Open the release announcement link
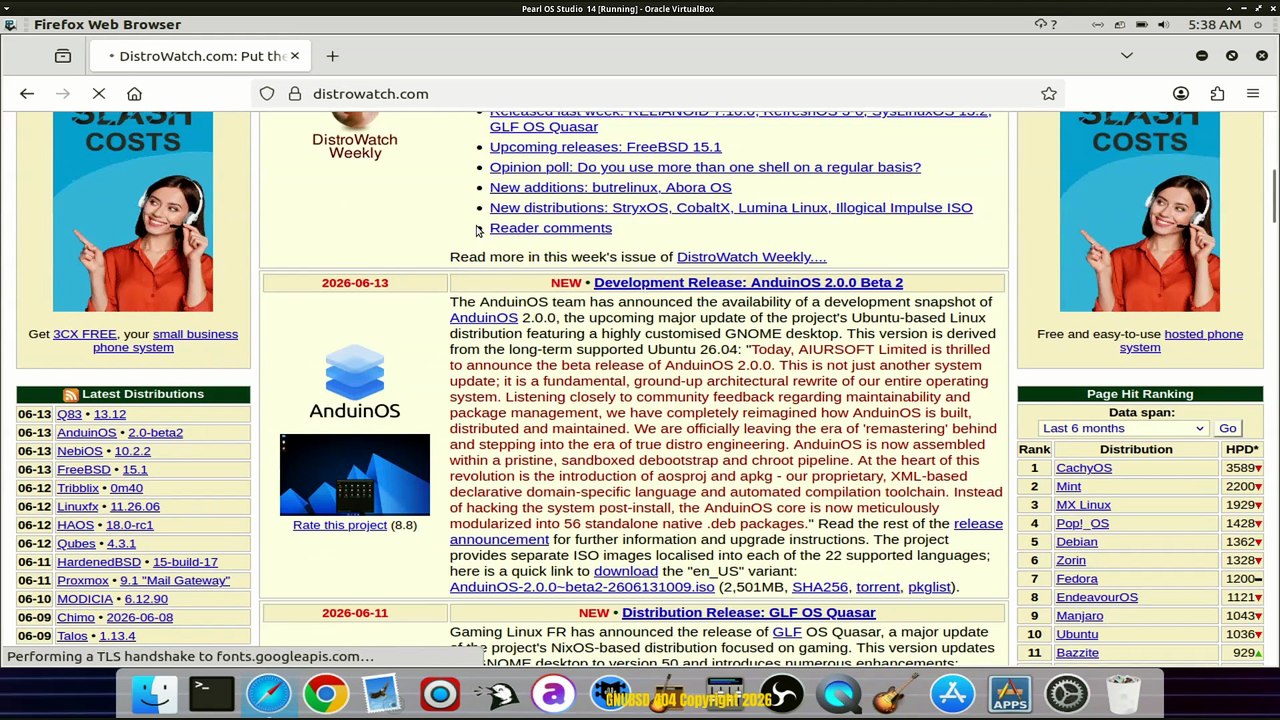The width and height of the screenshot is (1280, 720). (x=977, y=524)
